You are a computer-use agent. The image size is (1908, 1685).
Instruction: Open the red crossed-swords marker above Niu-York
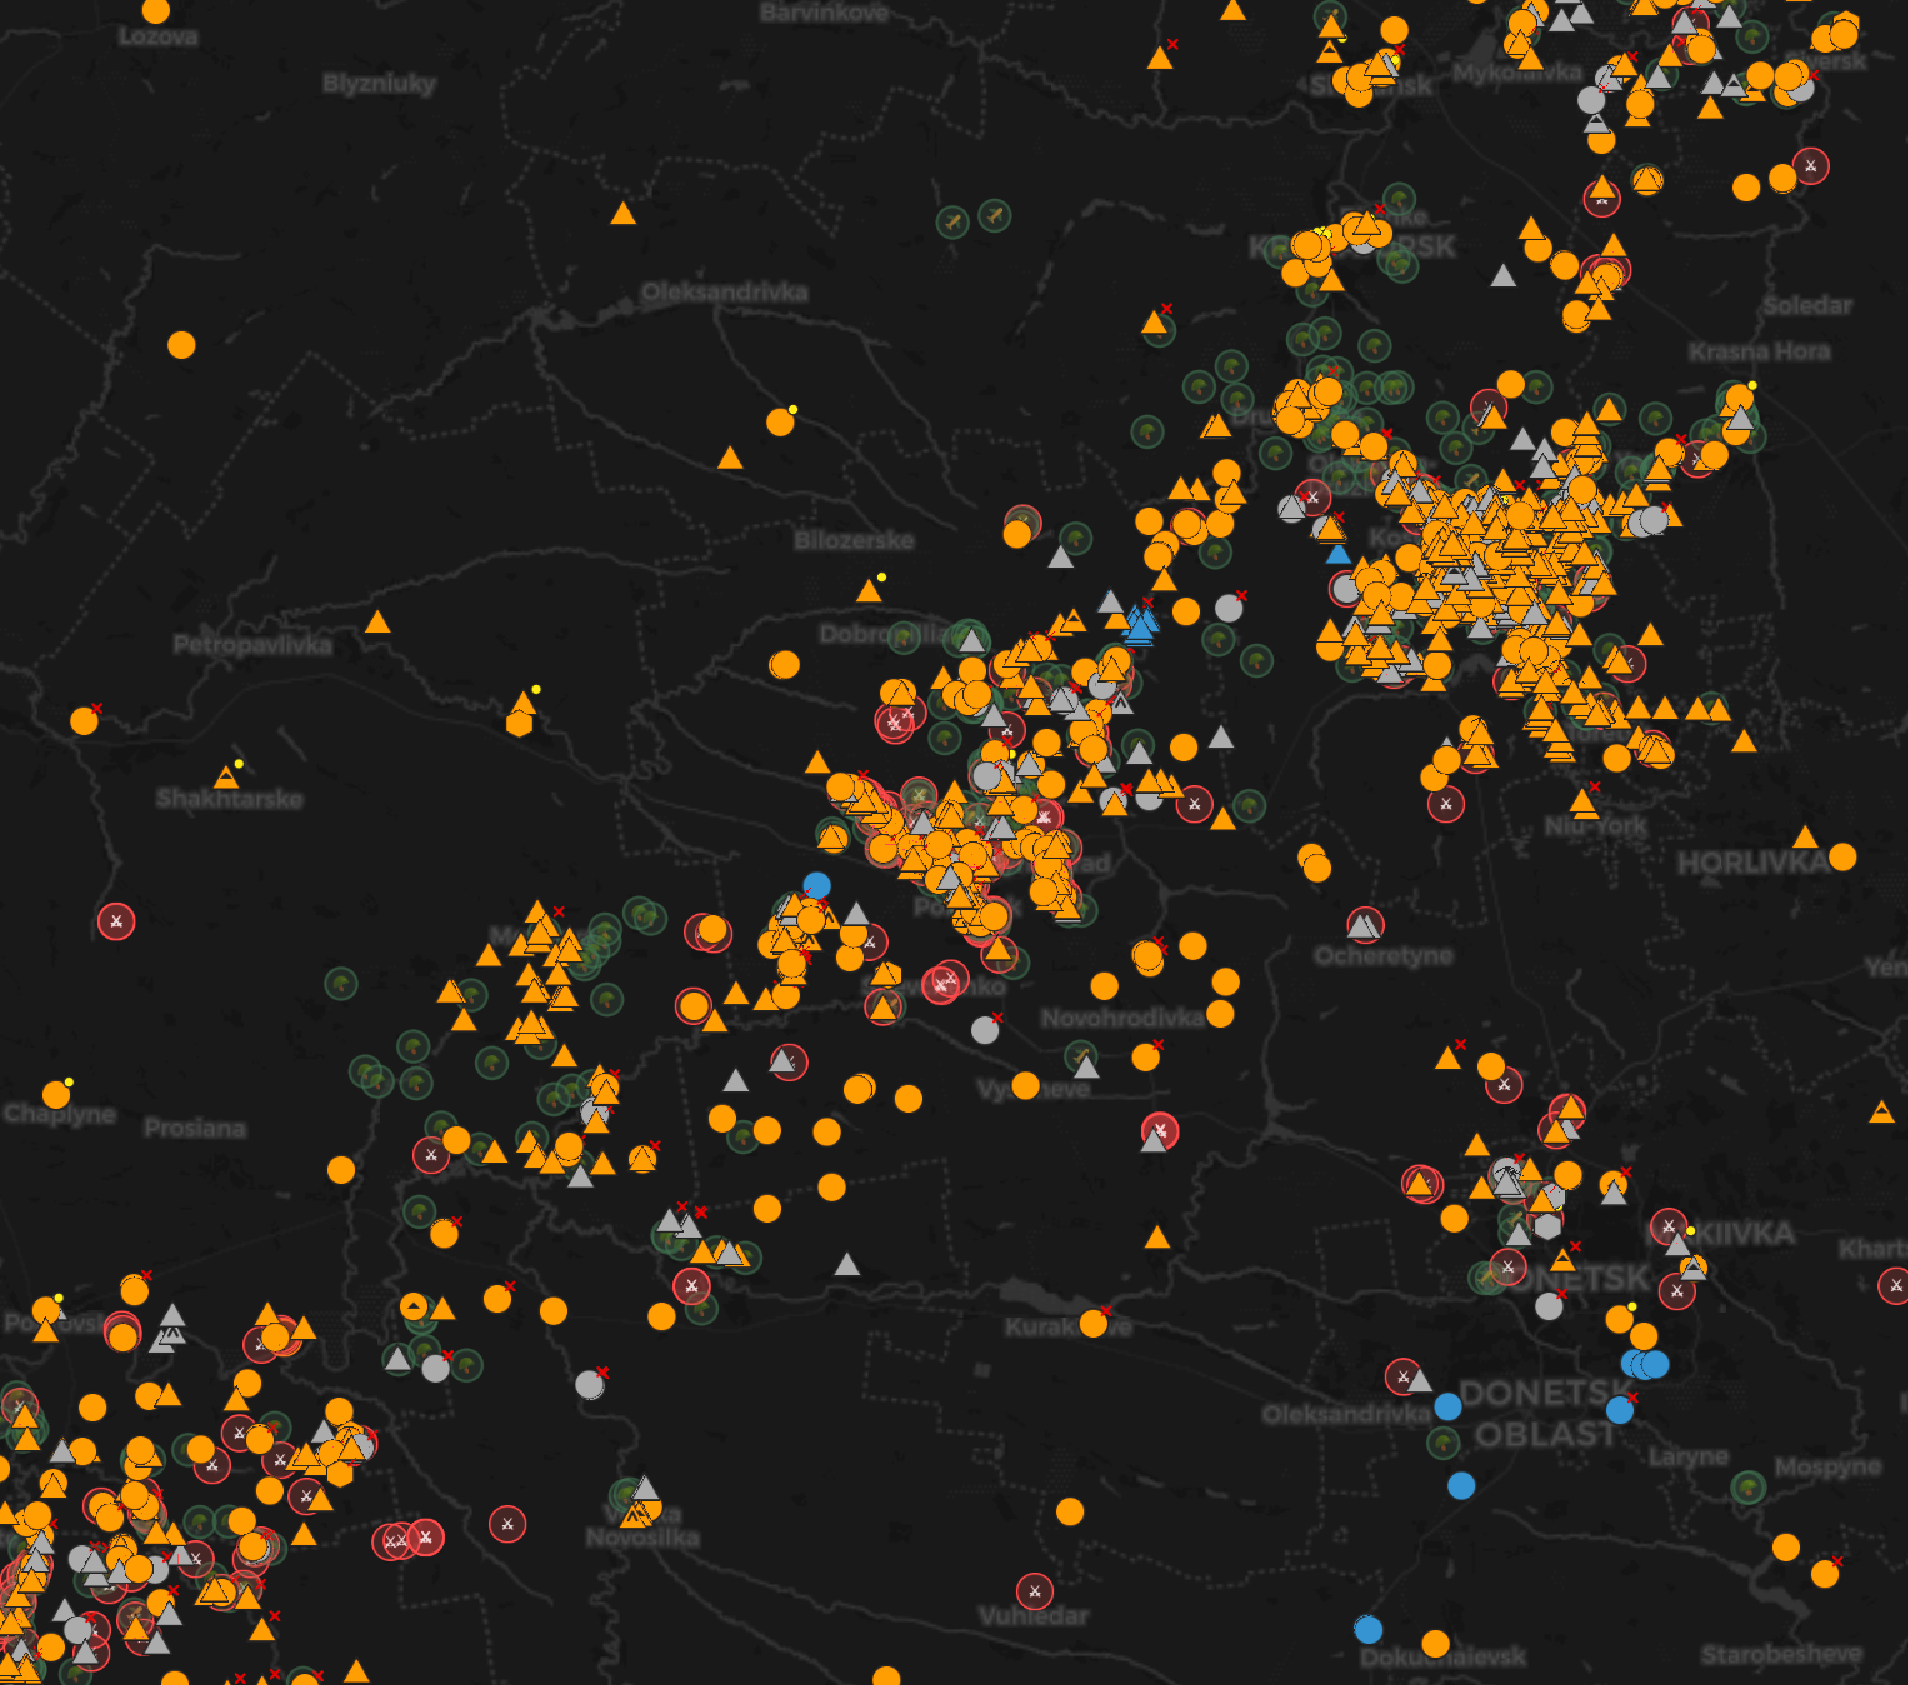tap(1446, 803)
